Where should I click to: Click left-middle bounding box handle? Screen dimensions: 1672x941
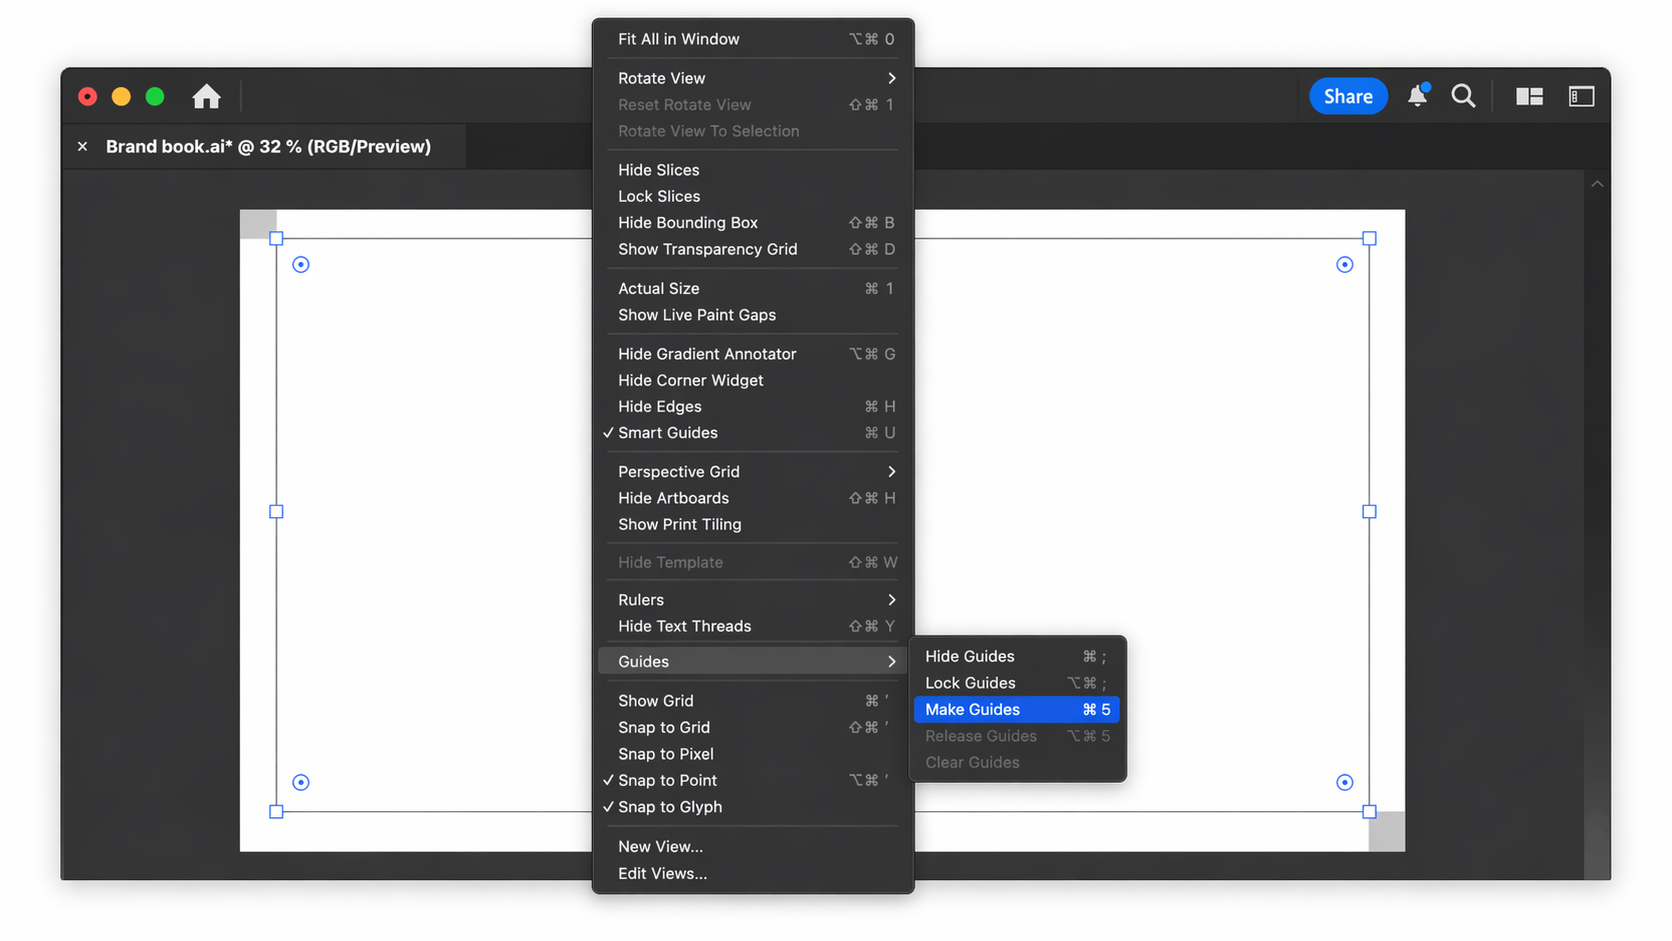point(277,511)
